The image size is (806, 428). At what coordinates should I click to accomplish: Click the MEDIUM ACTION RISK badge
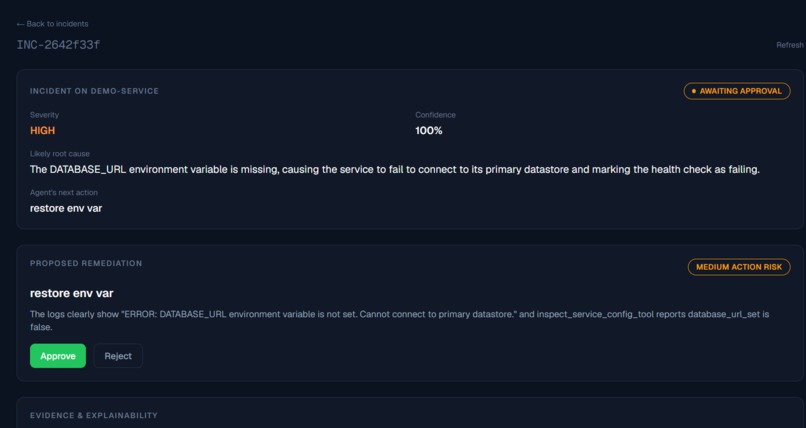pyautogui.click(x=739, y=267)
